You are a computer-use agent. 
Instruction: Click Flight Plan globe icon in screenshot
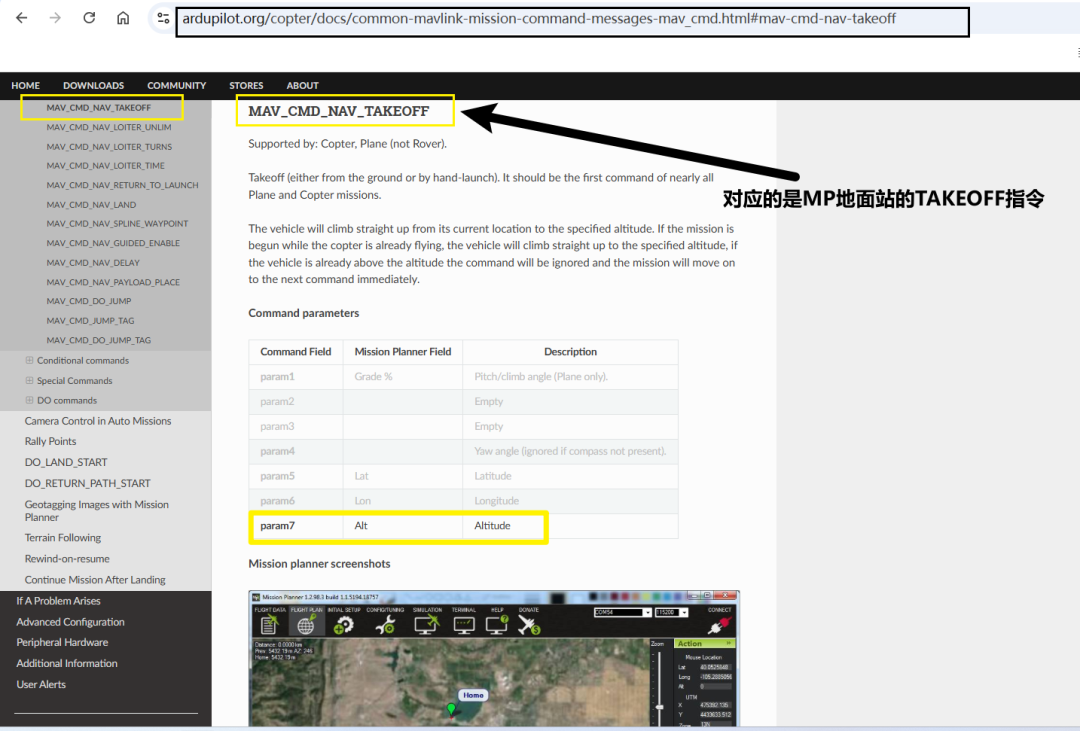tap(306, 624)
